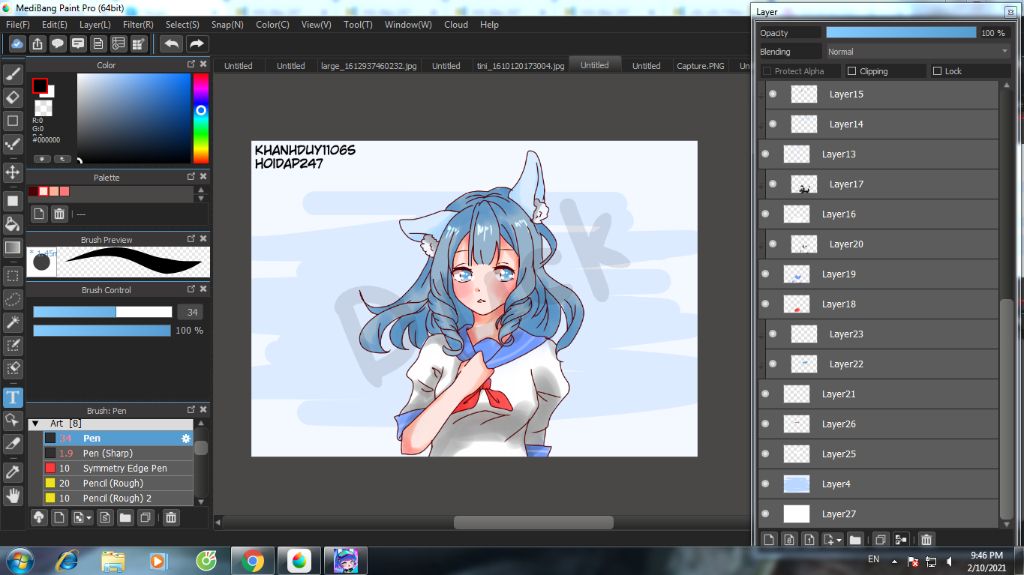Show hidden system tray icons
Image resolution: width=1024 pixels, height=575 pixels.
[x=894, y=561]
